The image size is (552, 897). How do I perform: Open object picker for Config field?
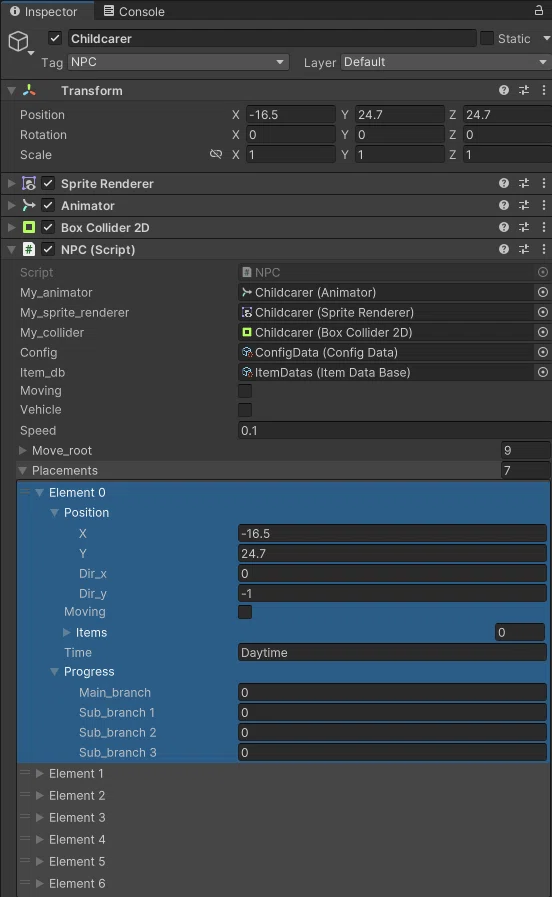click(x=542, y=352)
